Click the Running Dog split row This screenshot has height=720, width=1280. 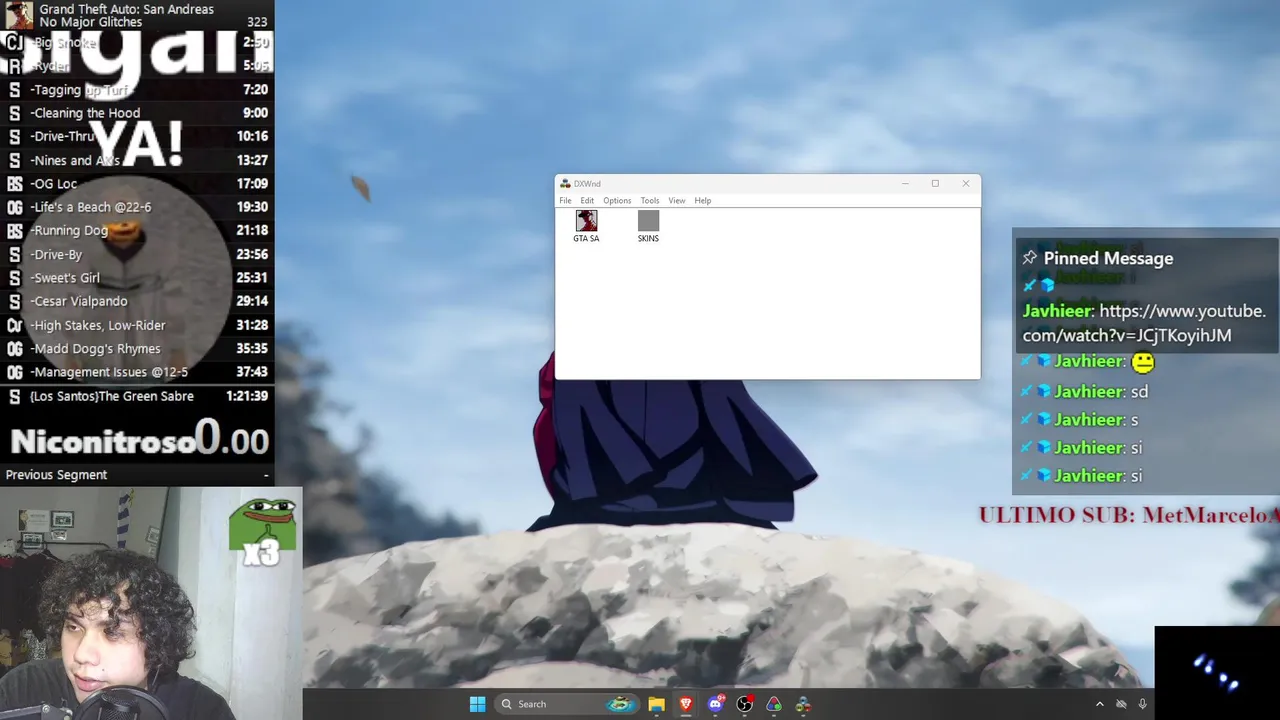point(137,231)
